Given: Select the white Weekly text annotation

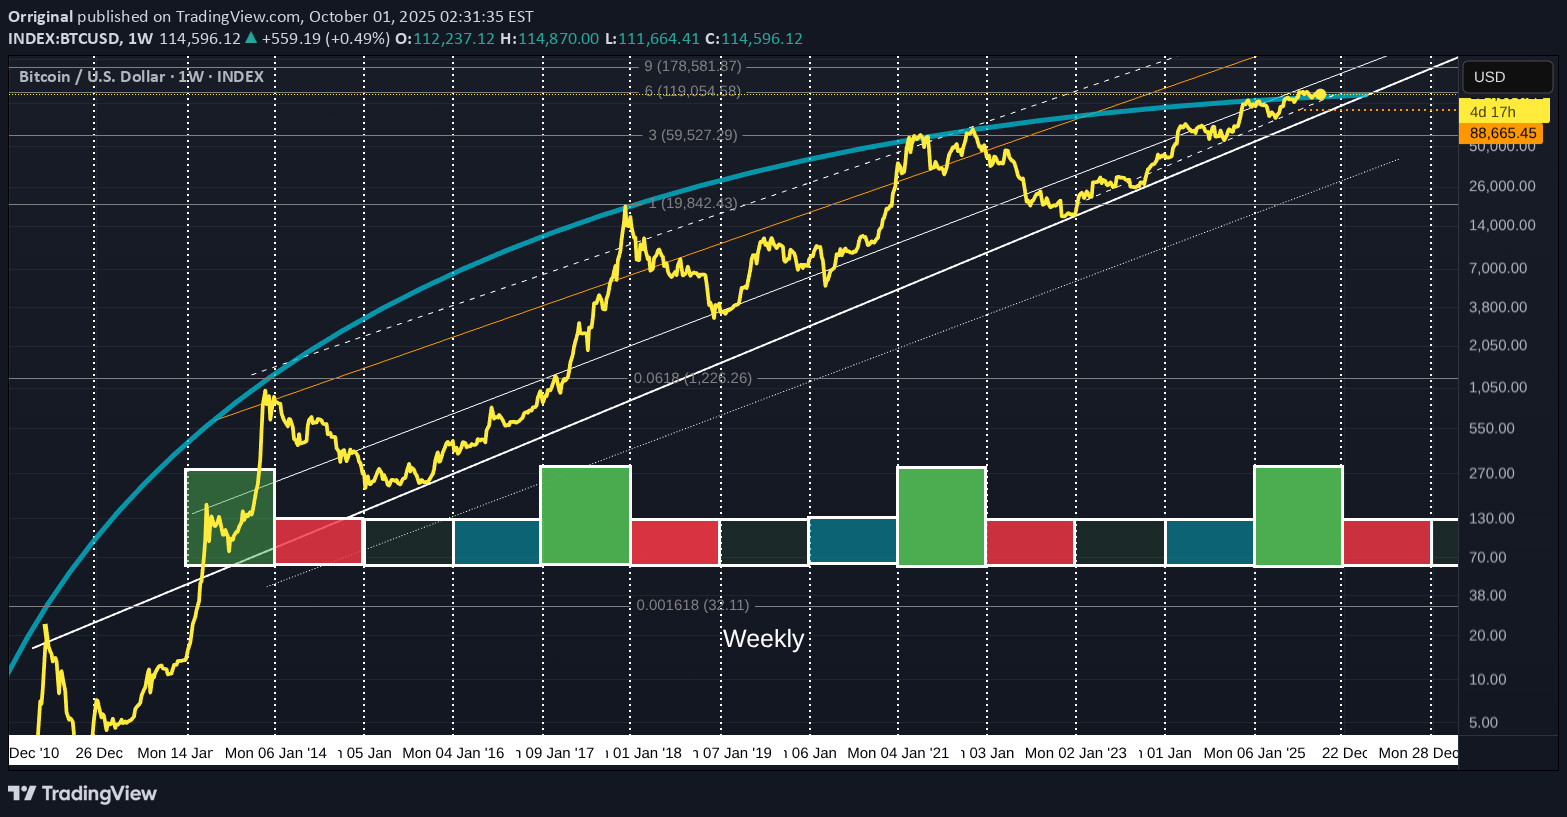Looking at the screenshot, I should (x=763, y=639).
